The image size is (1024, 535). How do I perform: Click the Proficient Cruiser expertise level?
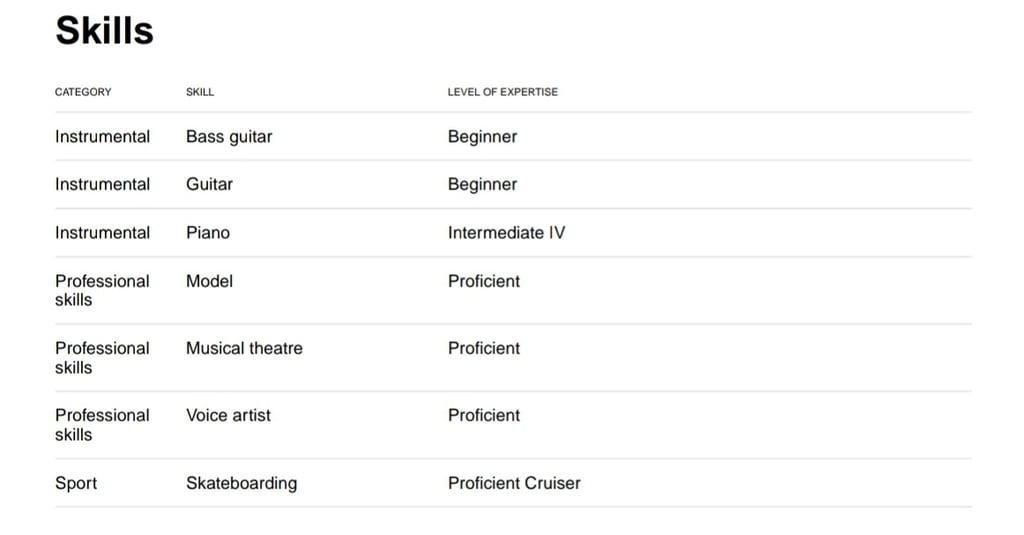[x=514, y=483]
